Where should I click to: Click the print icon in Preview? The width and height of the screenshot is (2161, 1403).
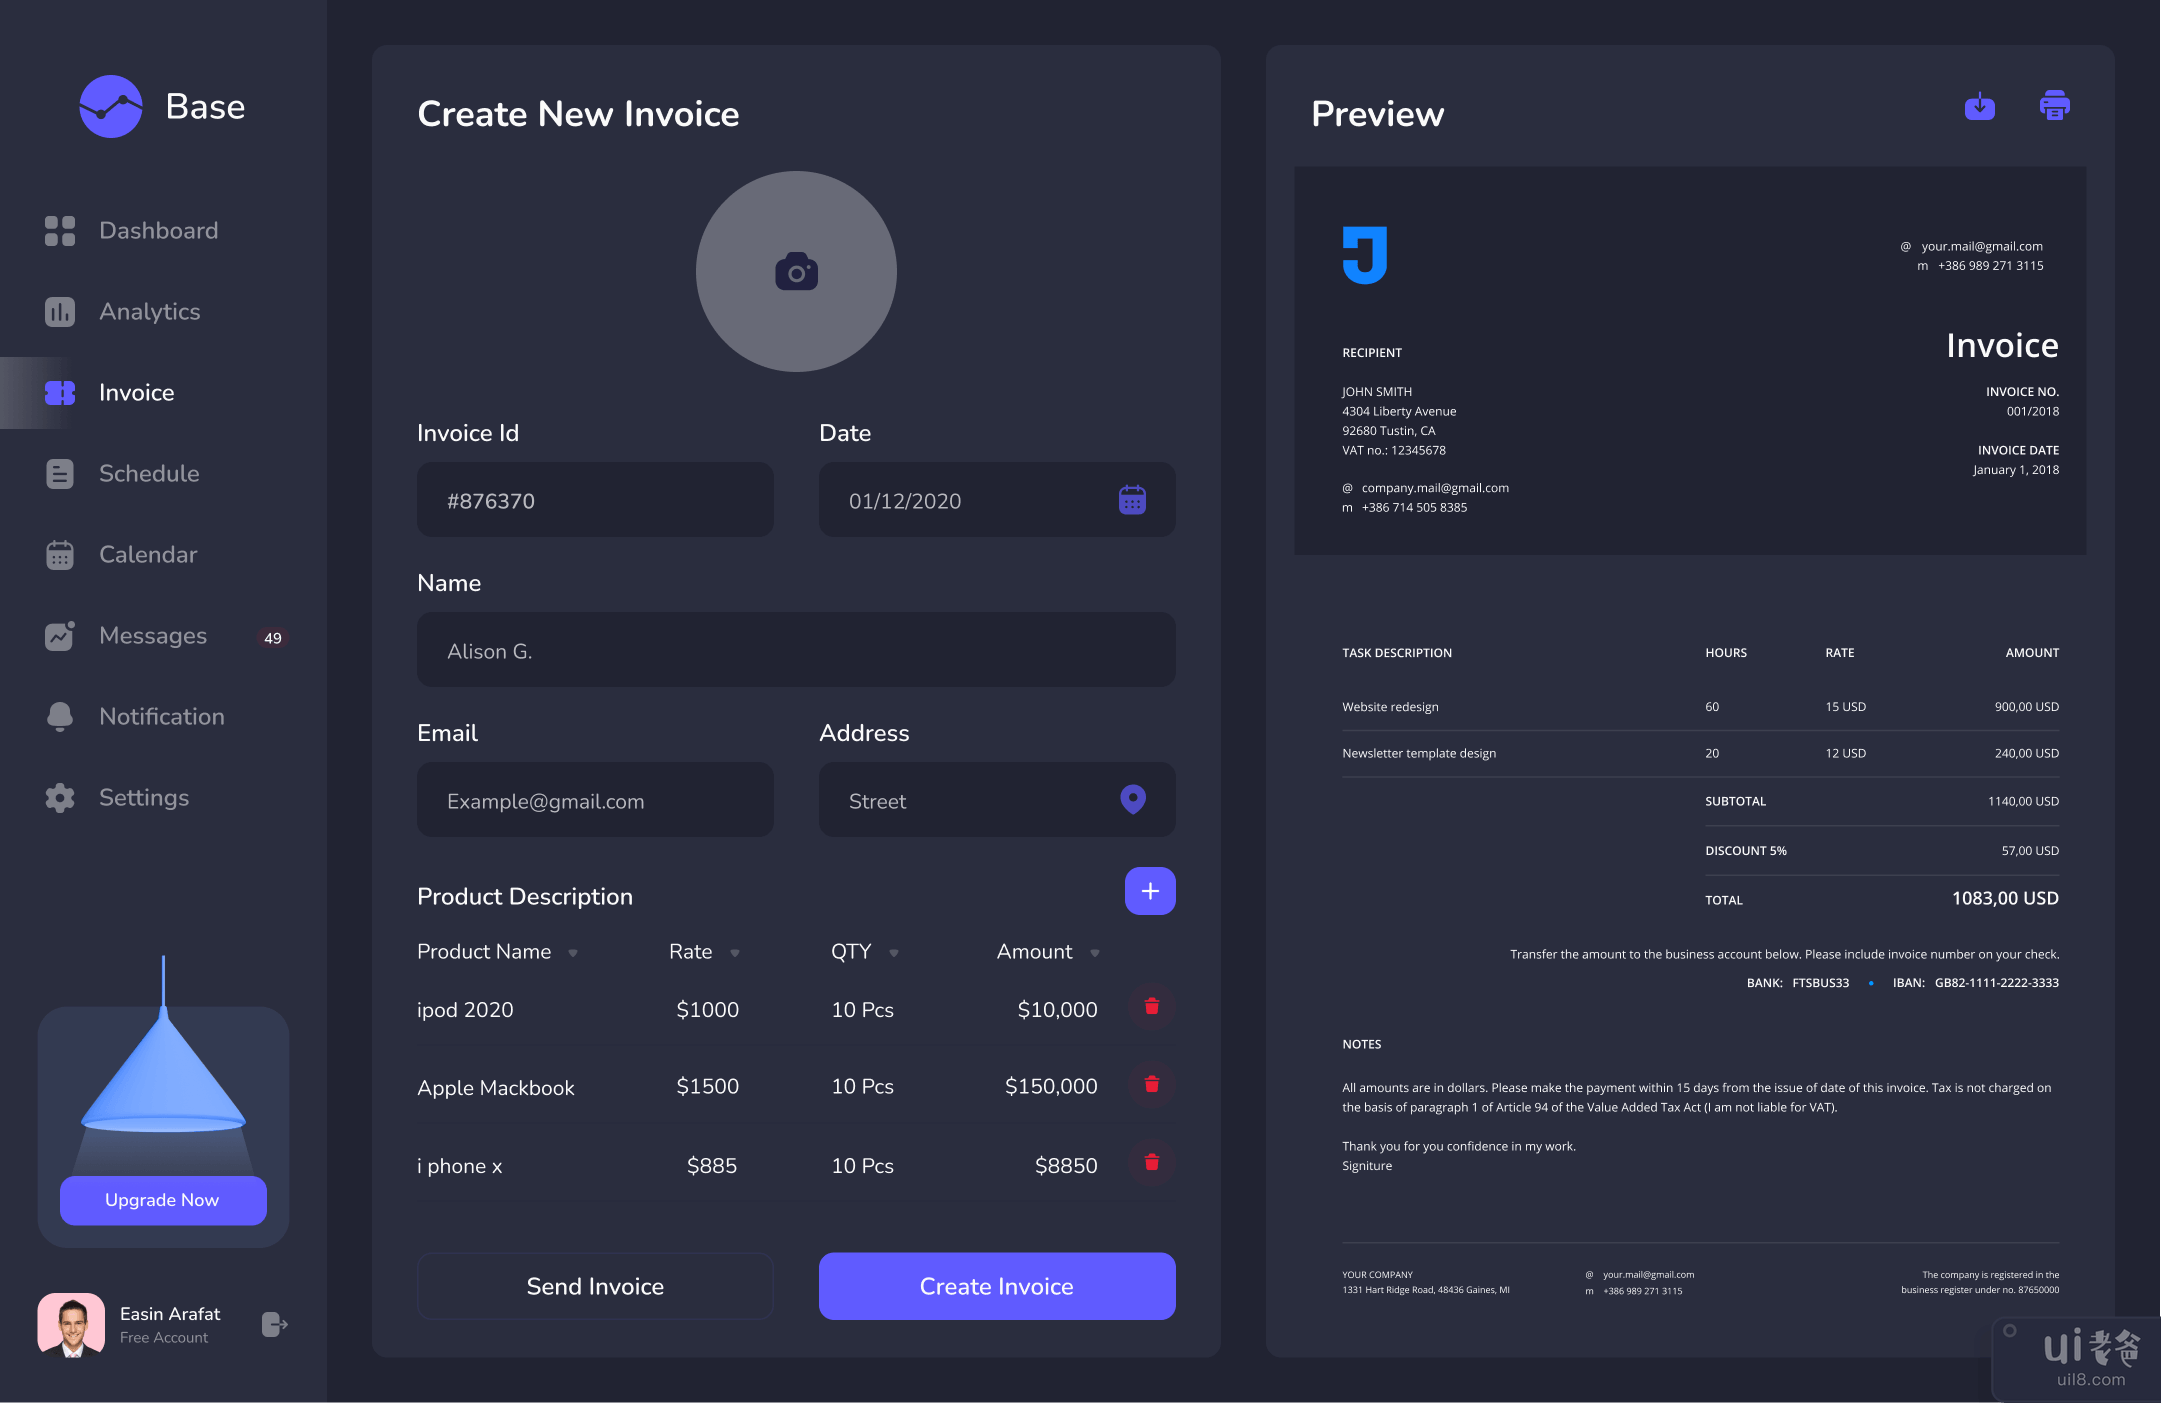[2054, 106]
